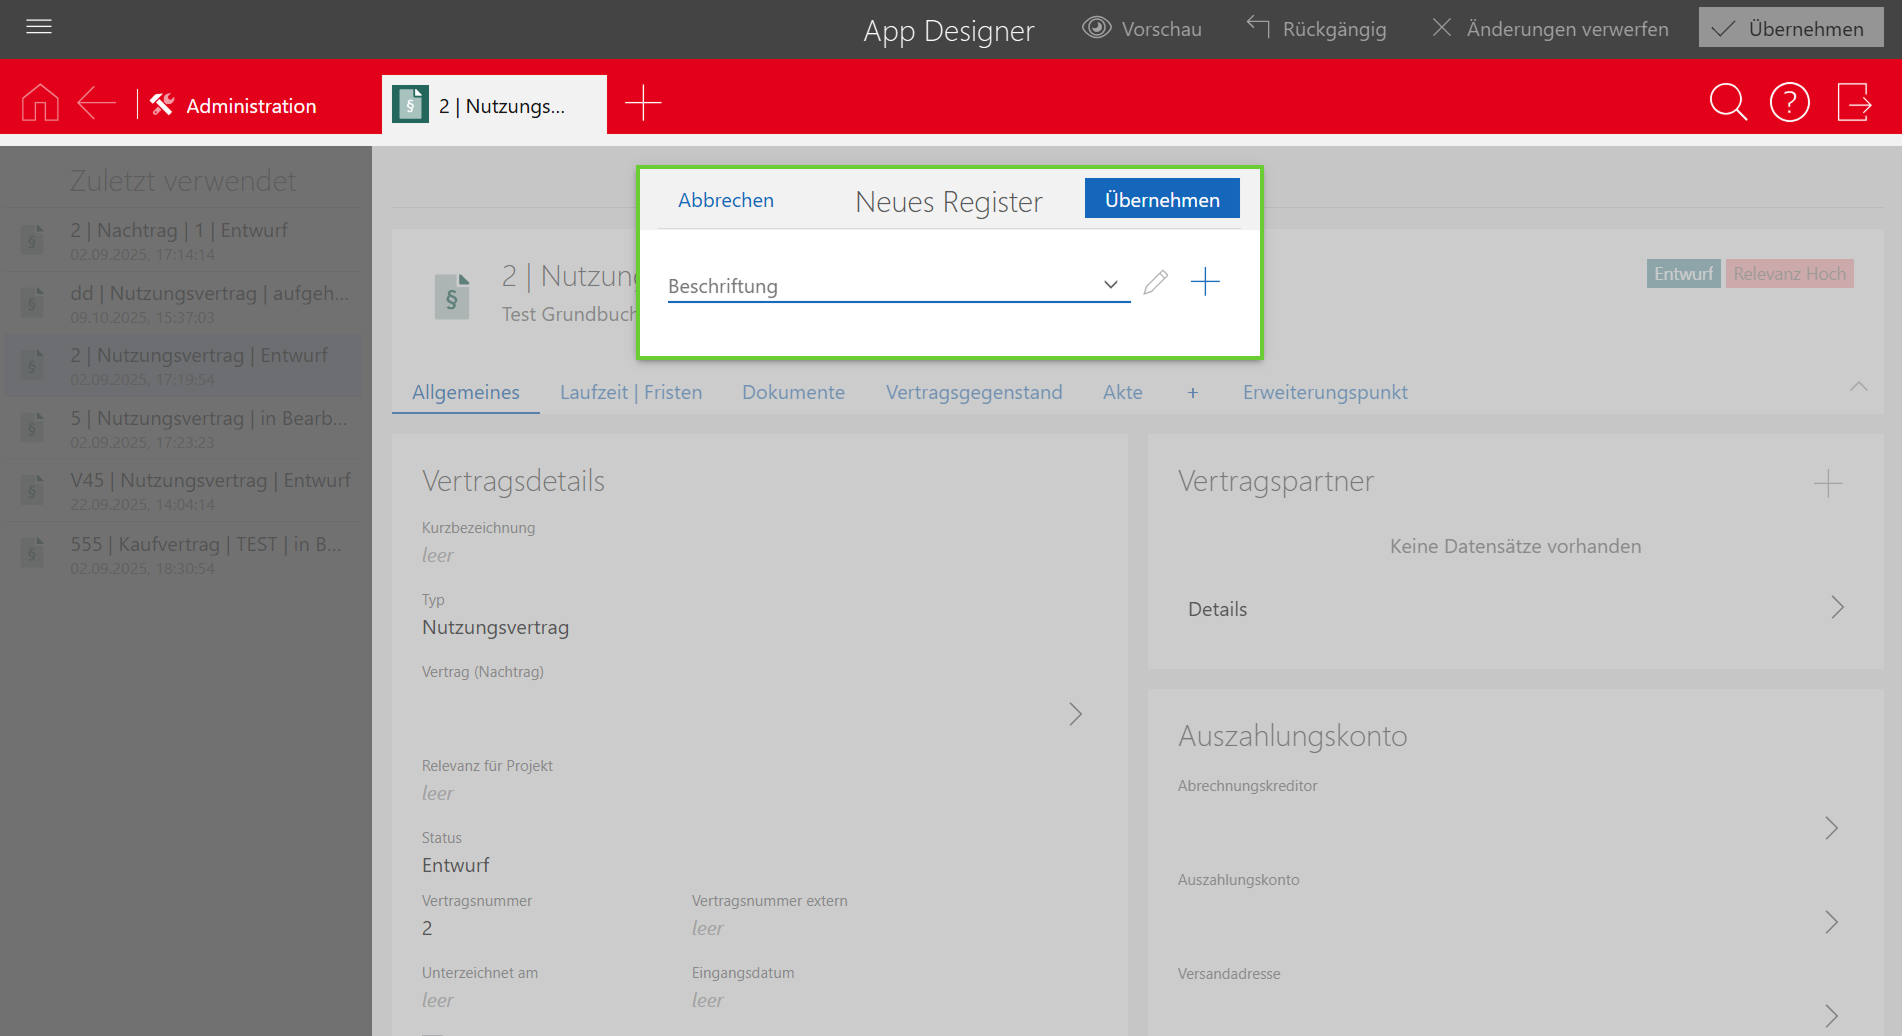This screenshot has width=1902, height=1036.
Task: Click the logout icon
Action: 1854,102
